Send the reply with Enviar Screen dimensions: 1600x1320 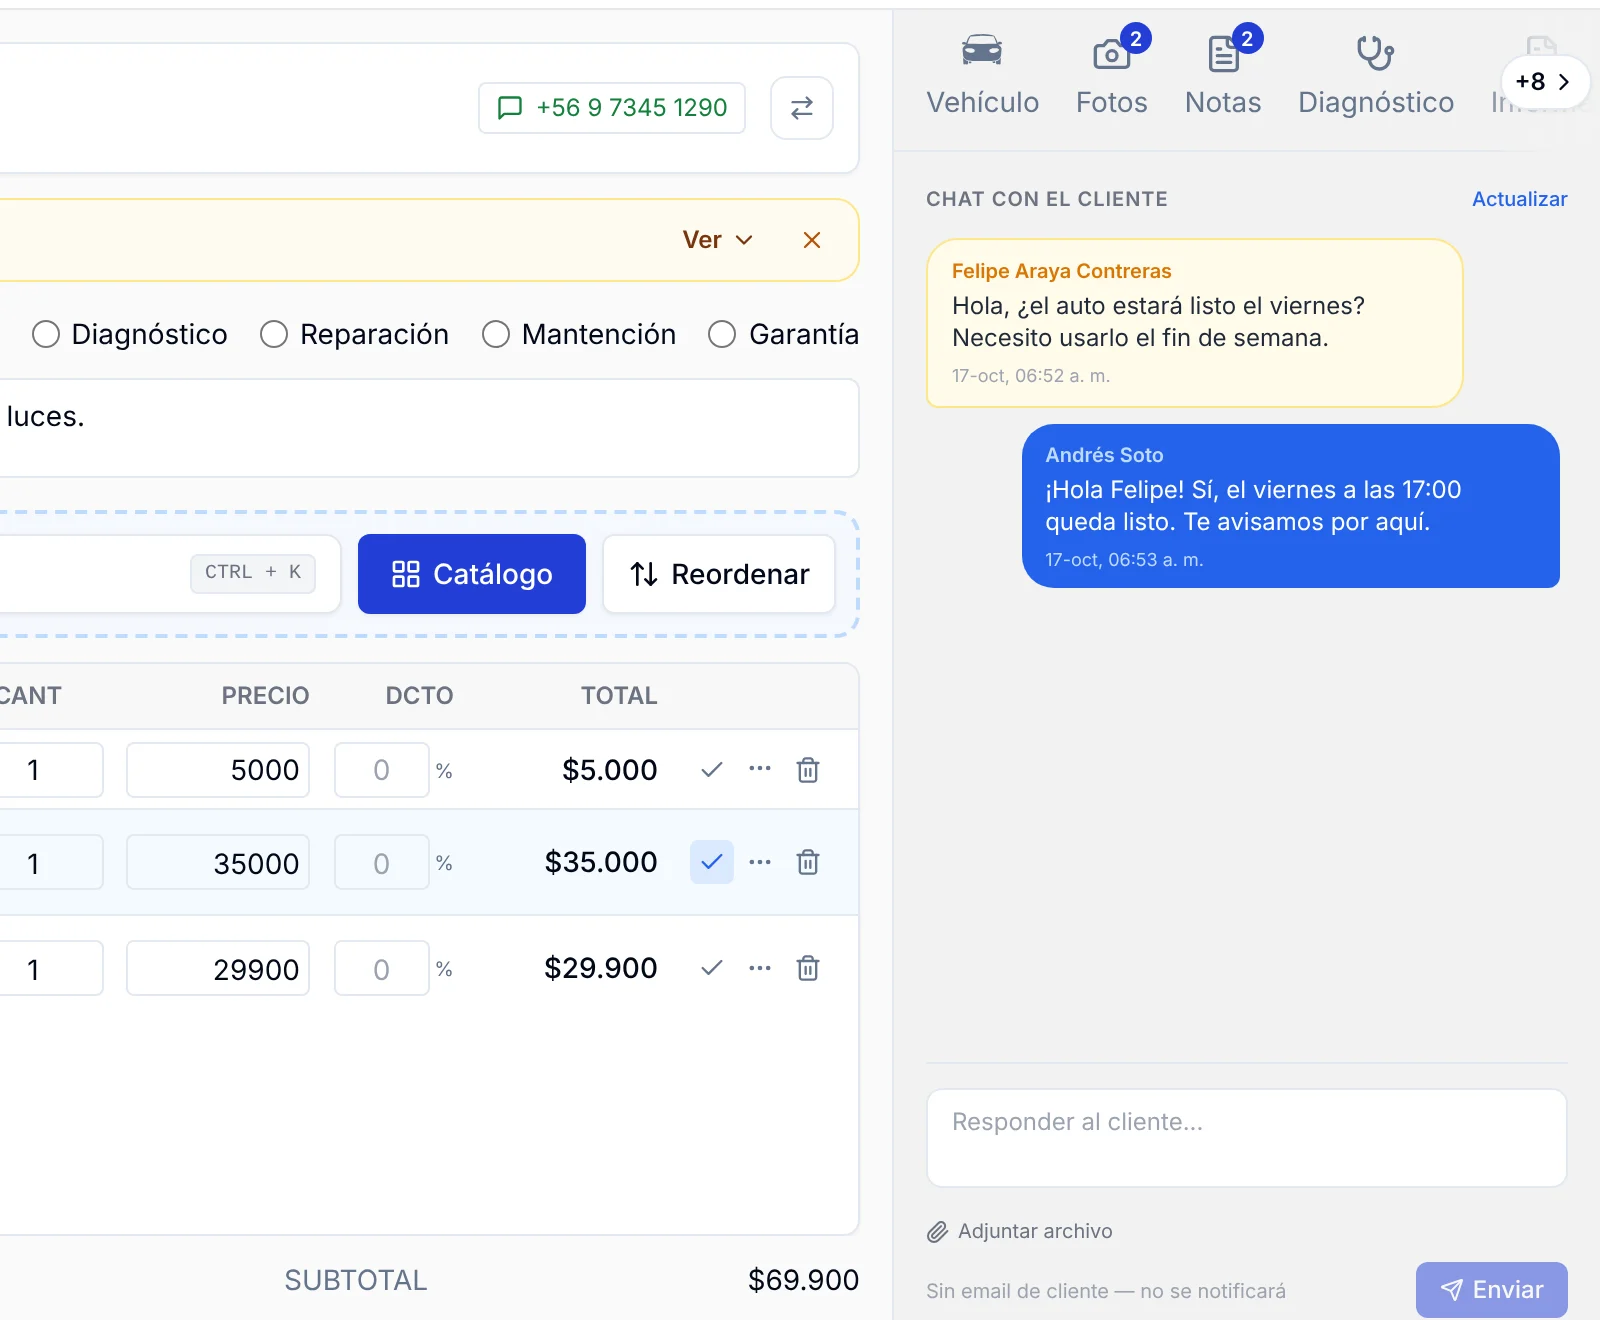tap(1492, 1290)
